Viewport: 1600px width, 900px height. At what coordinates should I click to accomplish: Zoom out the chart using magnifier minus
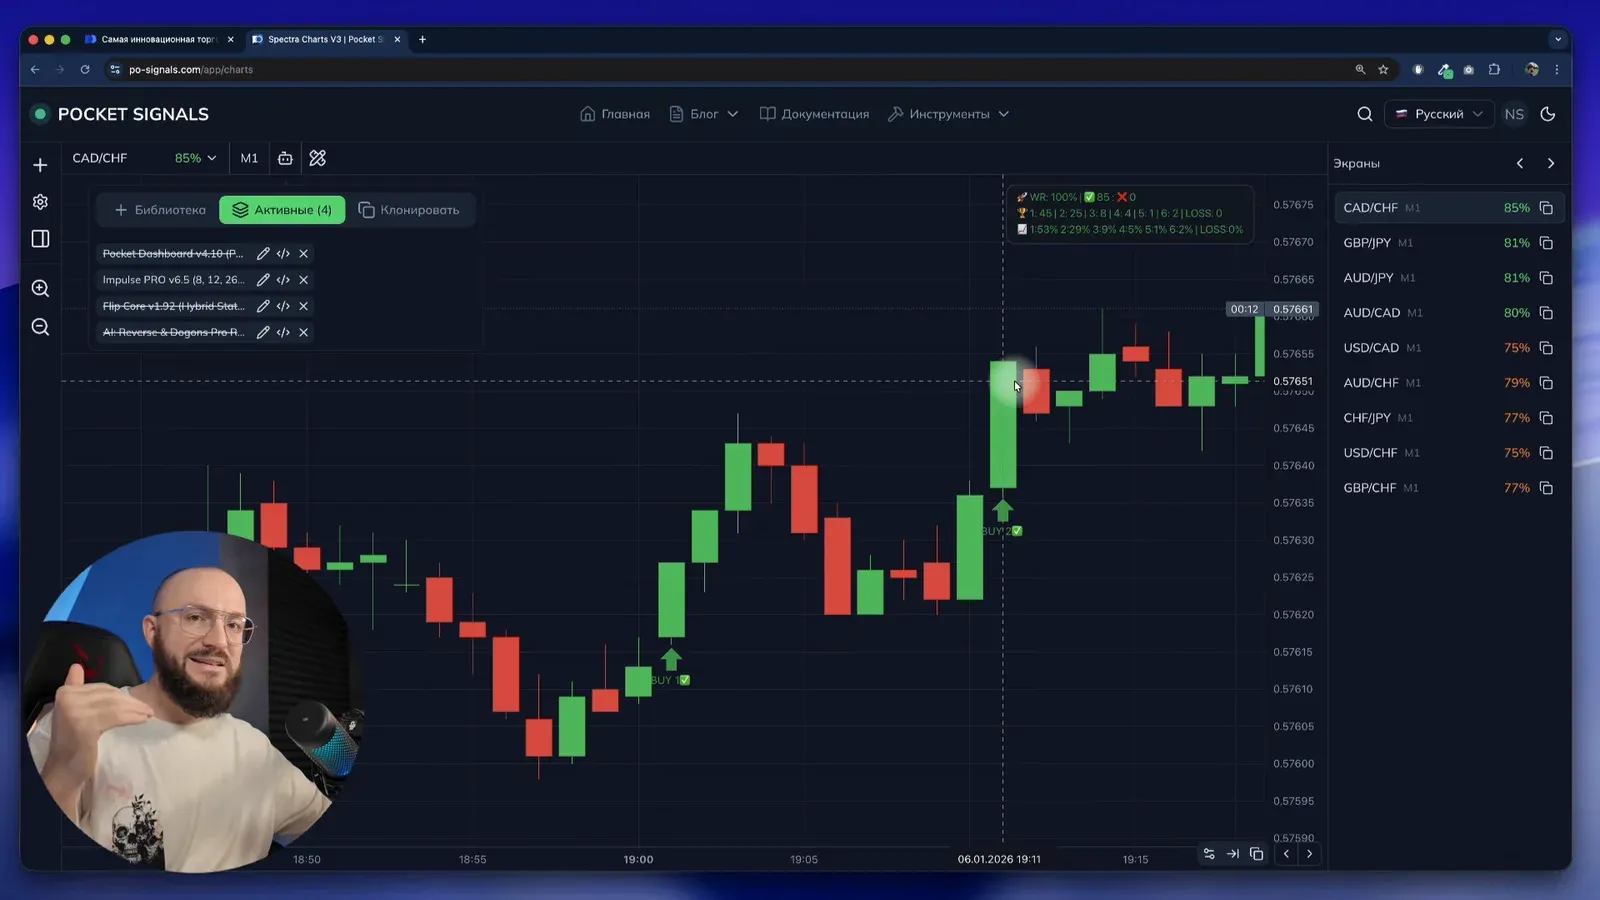click(40, 327)
